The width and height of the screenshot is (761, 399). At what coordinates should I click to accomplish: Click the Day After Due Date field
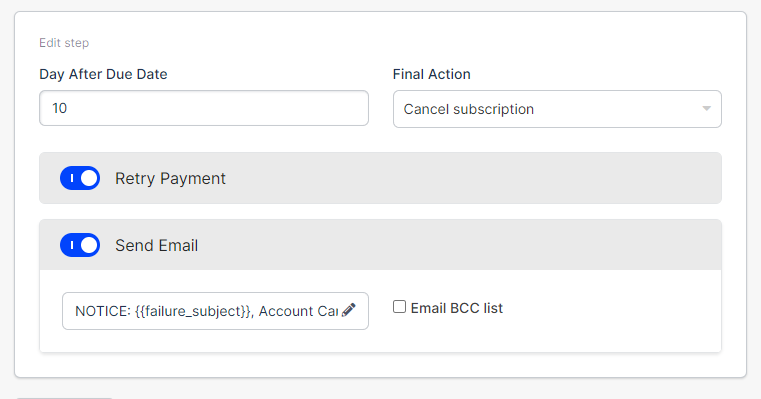coord(204,108)
